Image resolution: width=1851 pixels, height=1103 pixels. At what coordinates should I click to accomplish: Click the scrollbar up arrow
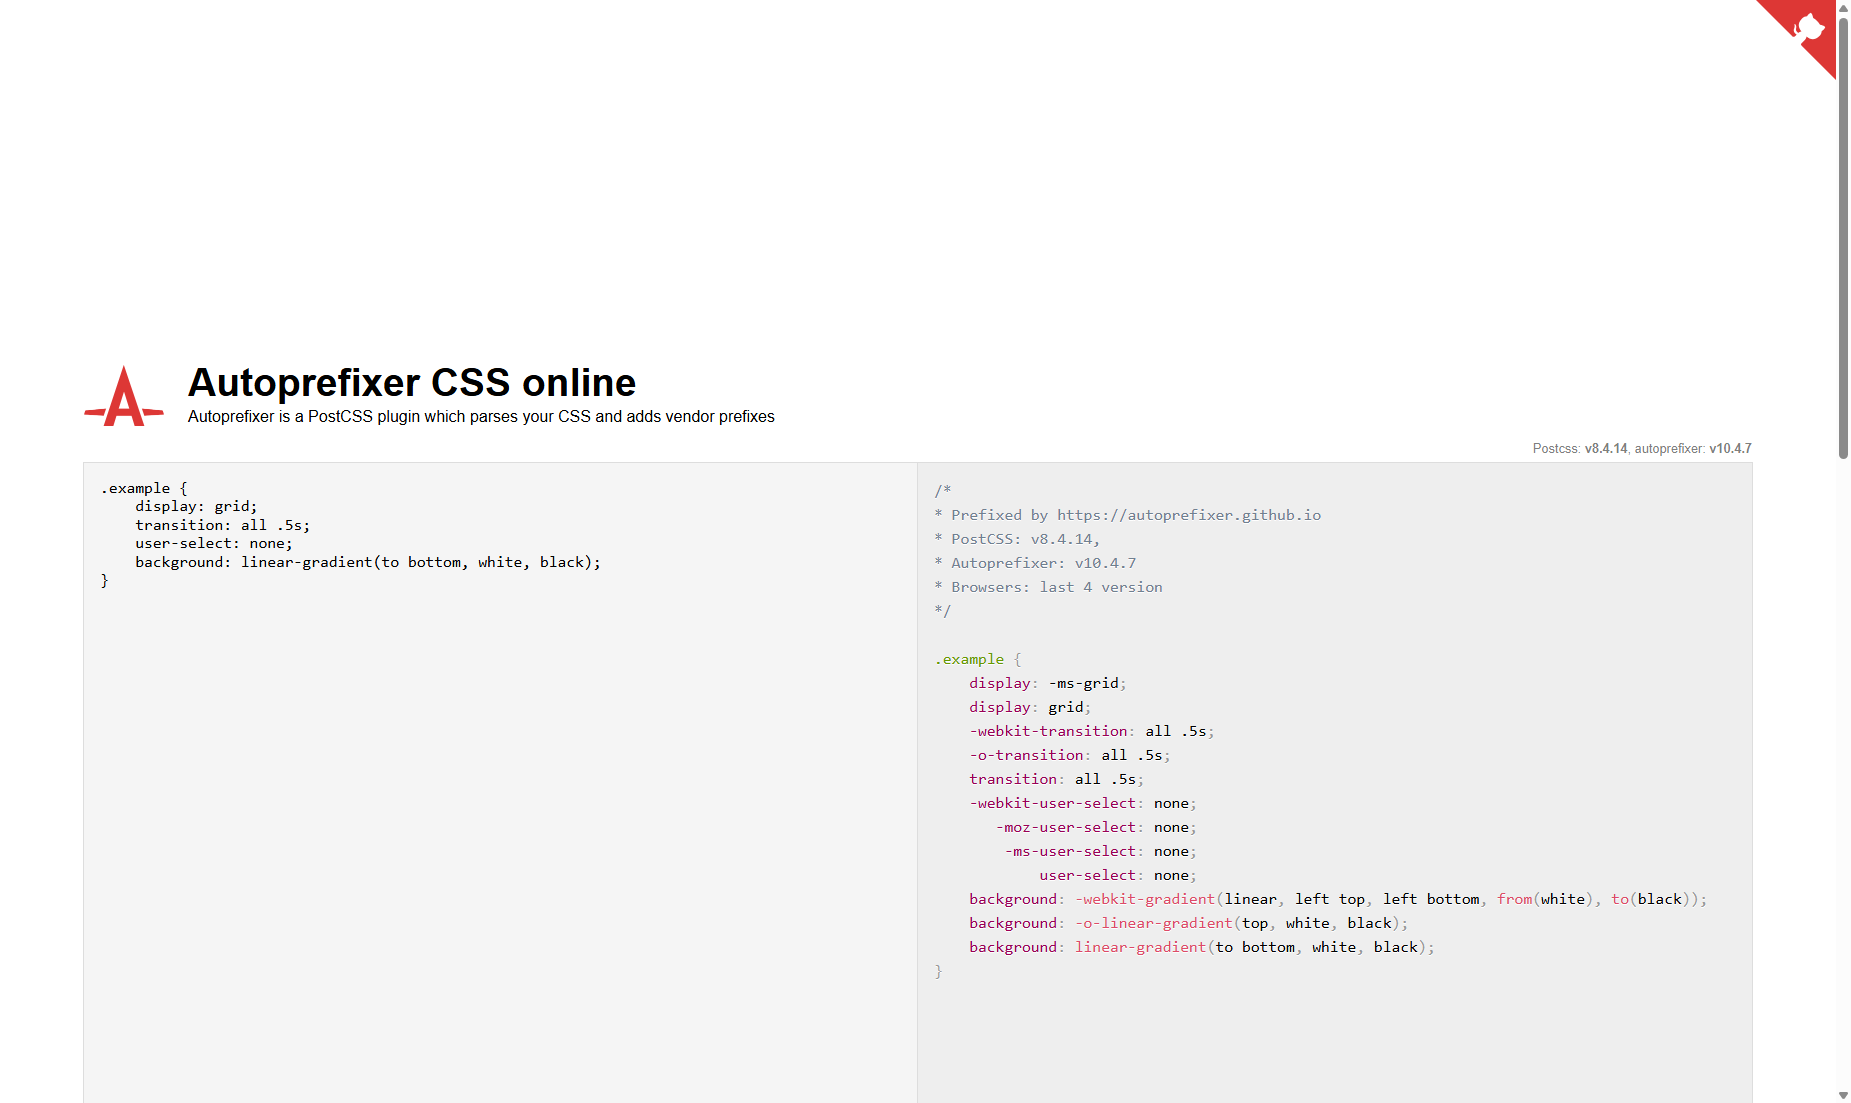tap(1843, 7)
